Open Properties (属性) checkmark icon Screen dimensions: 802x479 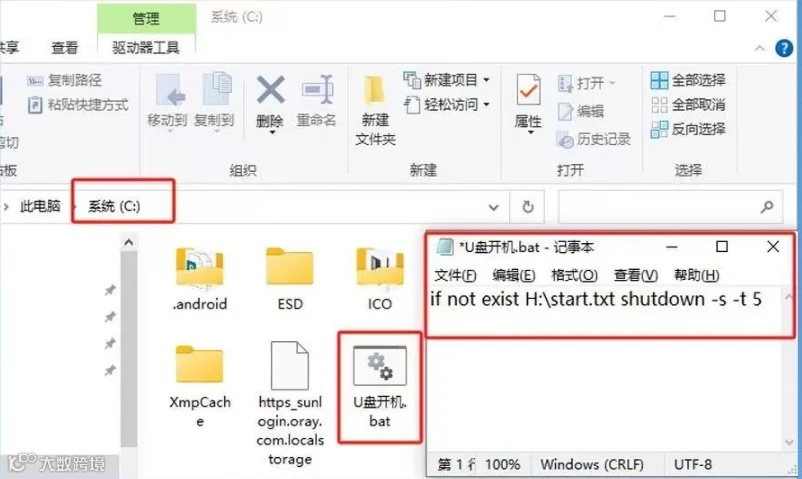(x=528, y=90)
